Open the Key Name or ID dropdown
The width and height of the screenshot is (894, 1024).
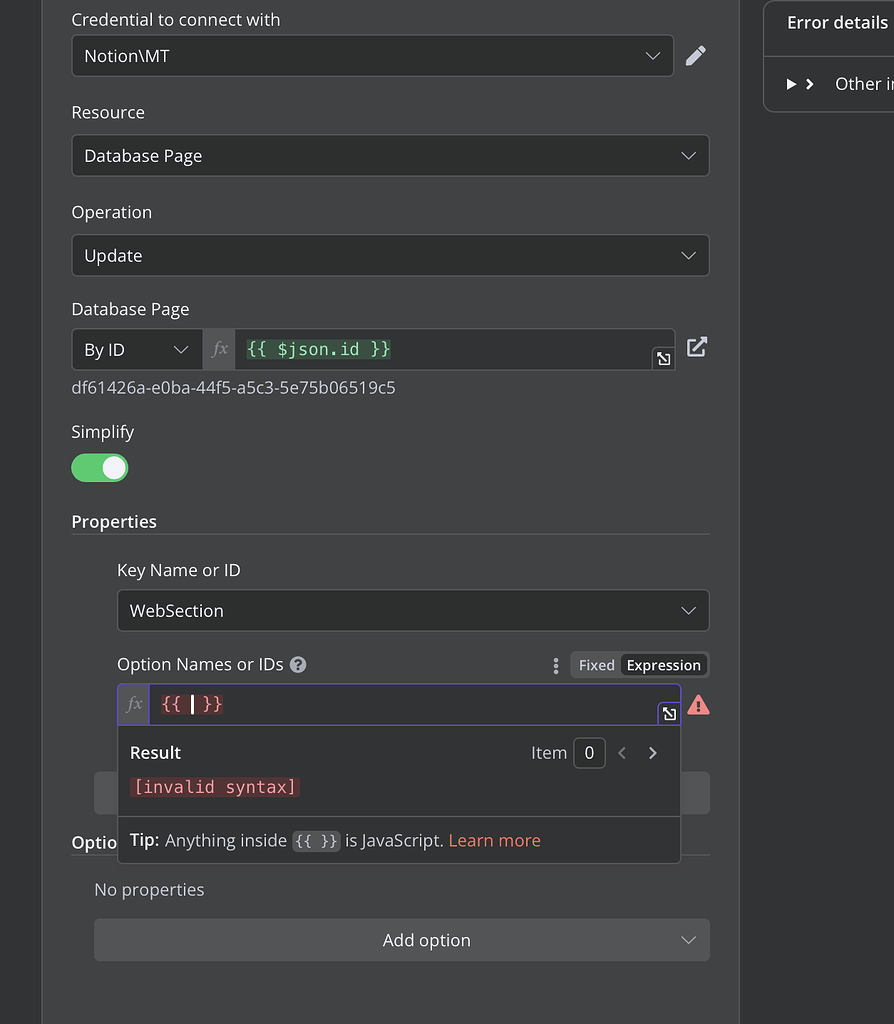coord(413,610)
